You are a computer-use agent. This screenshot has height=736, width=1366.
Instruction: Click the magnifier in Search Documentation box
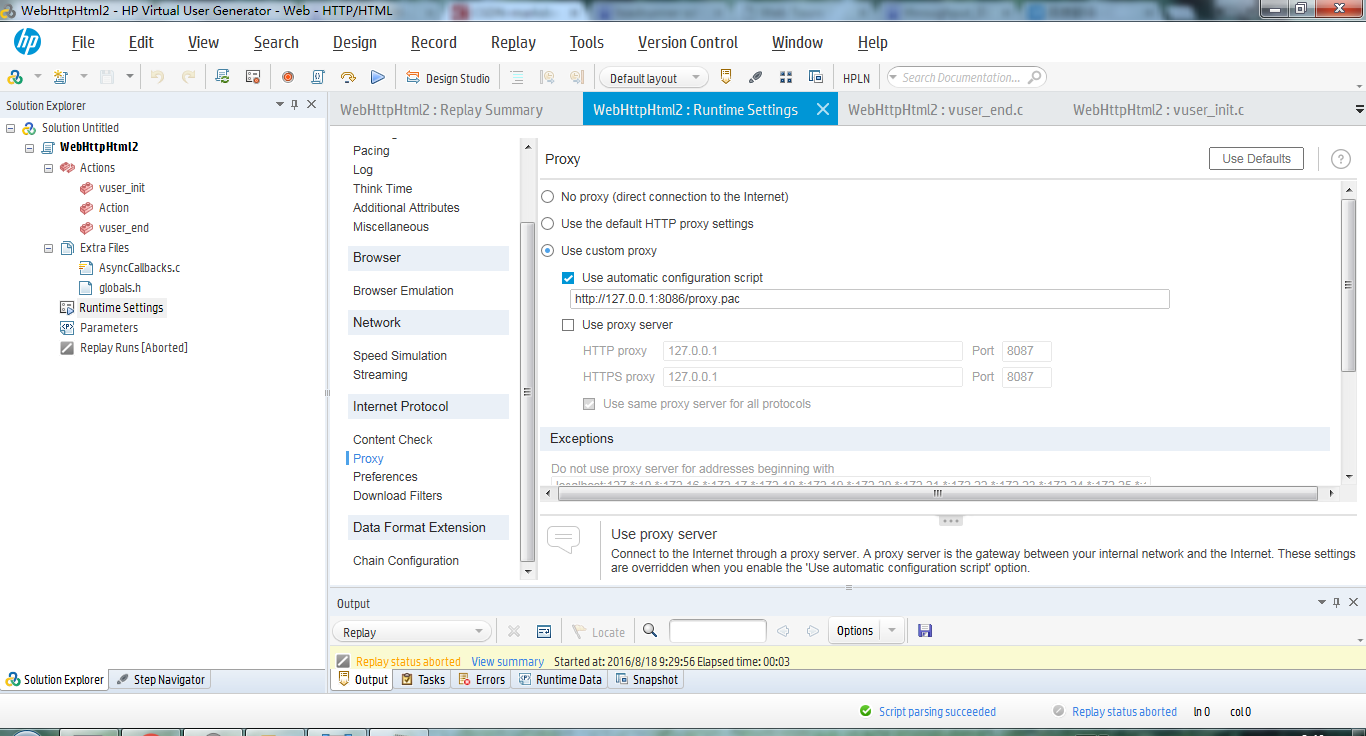coord(1034,76)
